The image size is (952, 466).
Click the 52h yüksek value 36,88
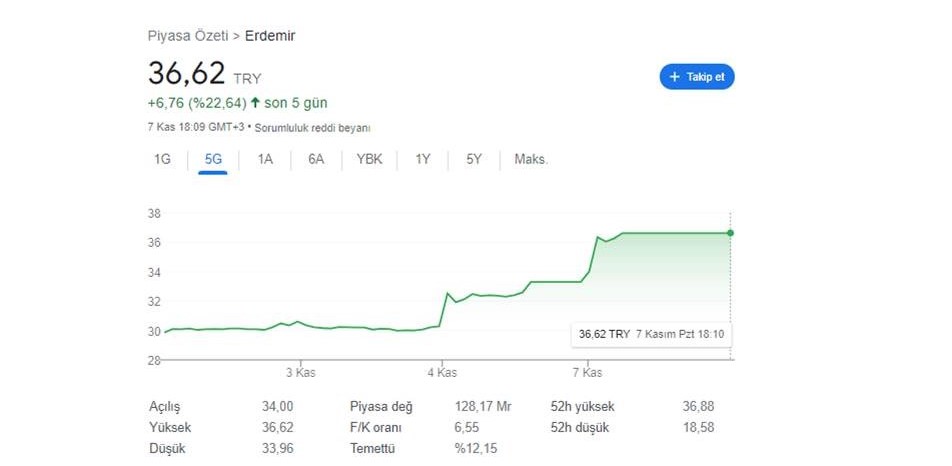698,407
